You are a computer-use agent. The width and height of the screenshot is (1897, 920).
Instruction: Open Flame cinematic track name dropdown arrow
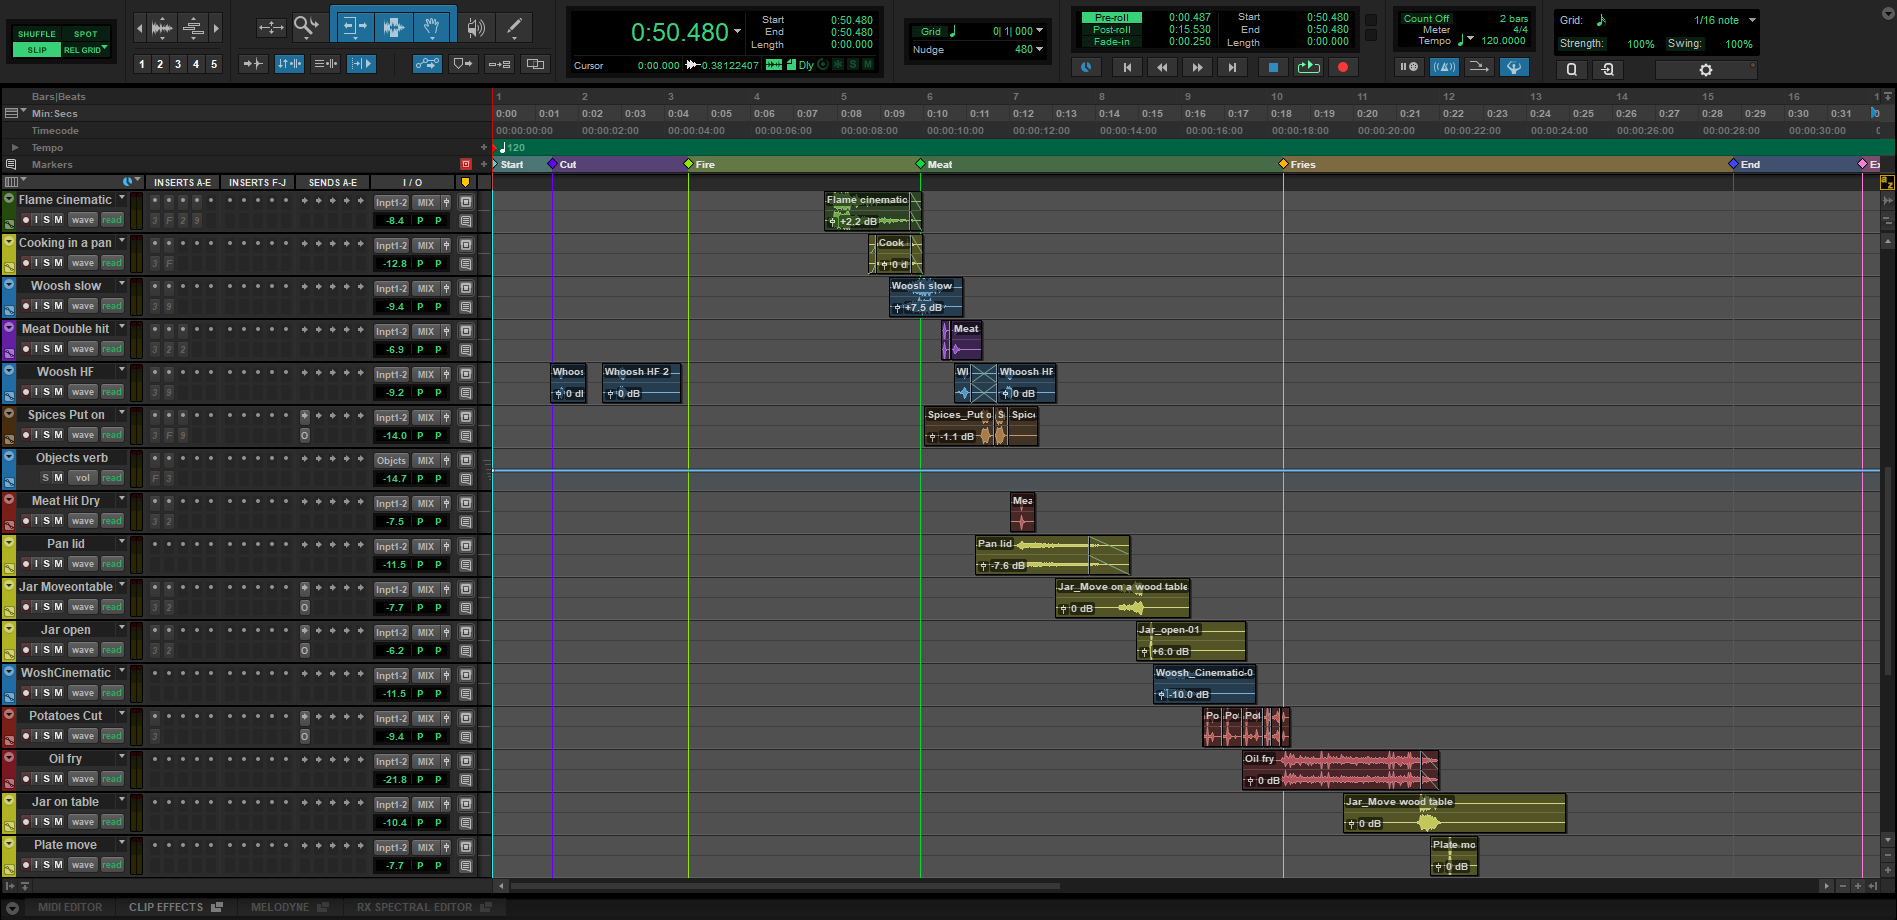click(x=122, y=199)
